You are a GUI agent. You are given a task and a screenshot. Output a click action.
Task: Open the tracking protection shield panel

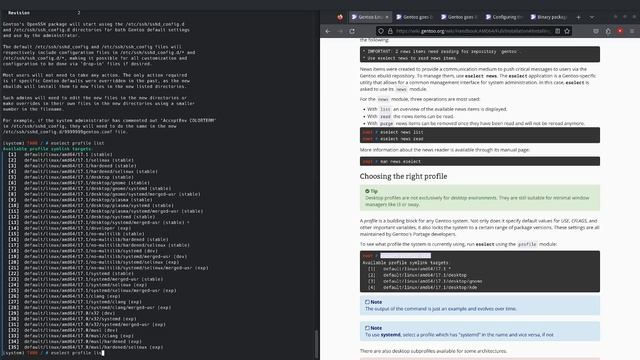pyautogui.click(x=381, y=31)
